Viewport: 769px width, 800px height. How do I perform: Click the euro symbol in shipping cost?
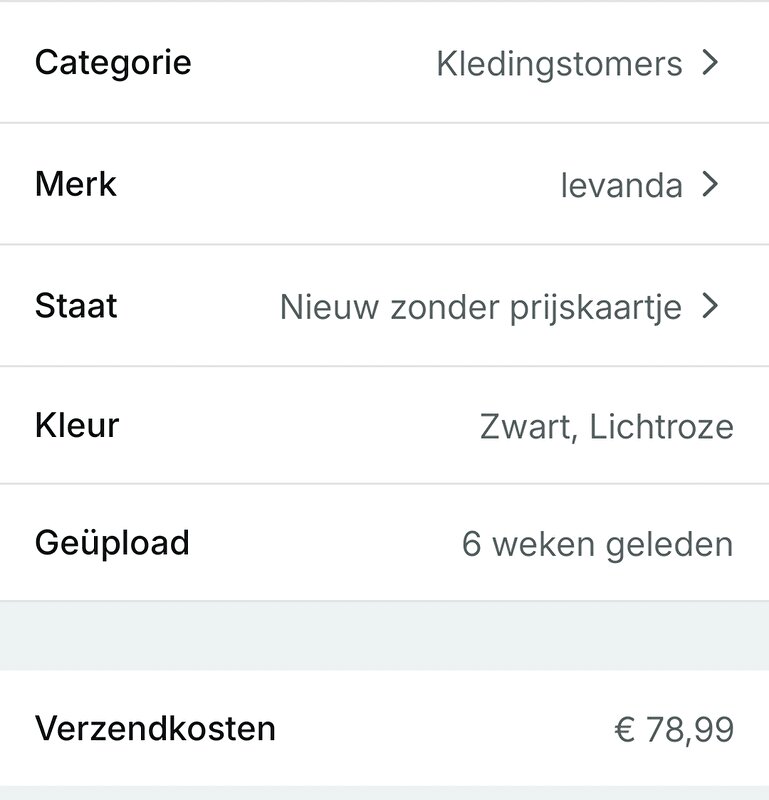624,730
